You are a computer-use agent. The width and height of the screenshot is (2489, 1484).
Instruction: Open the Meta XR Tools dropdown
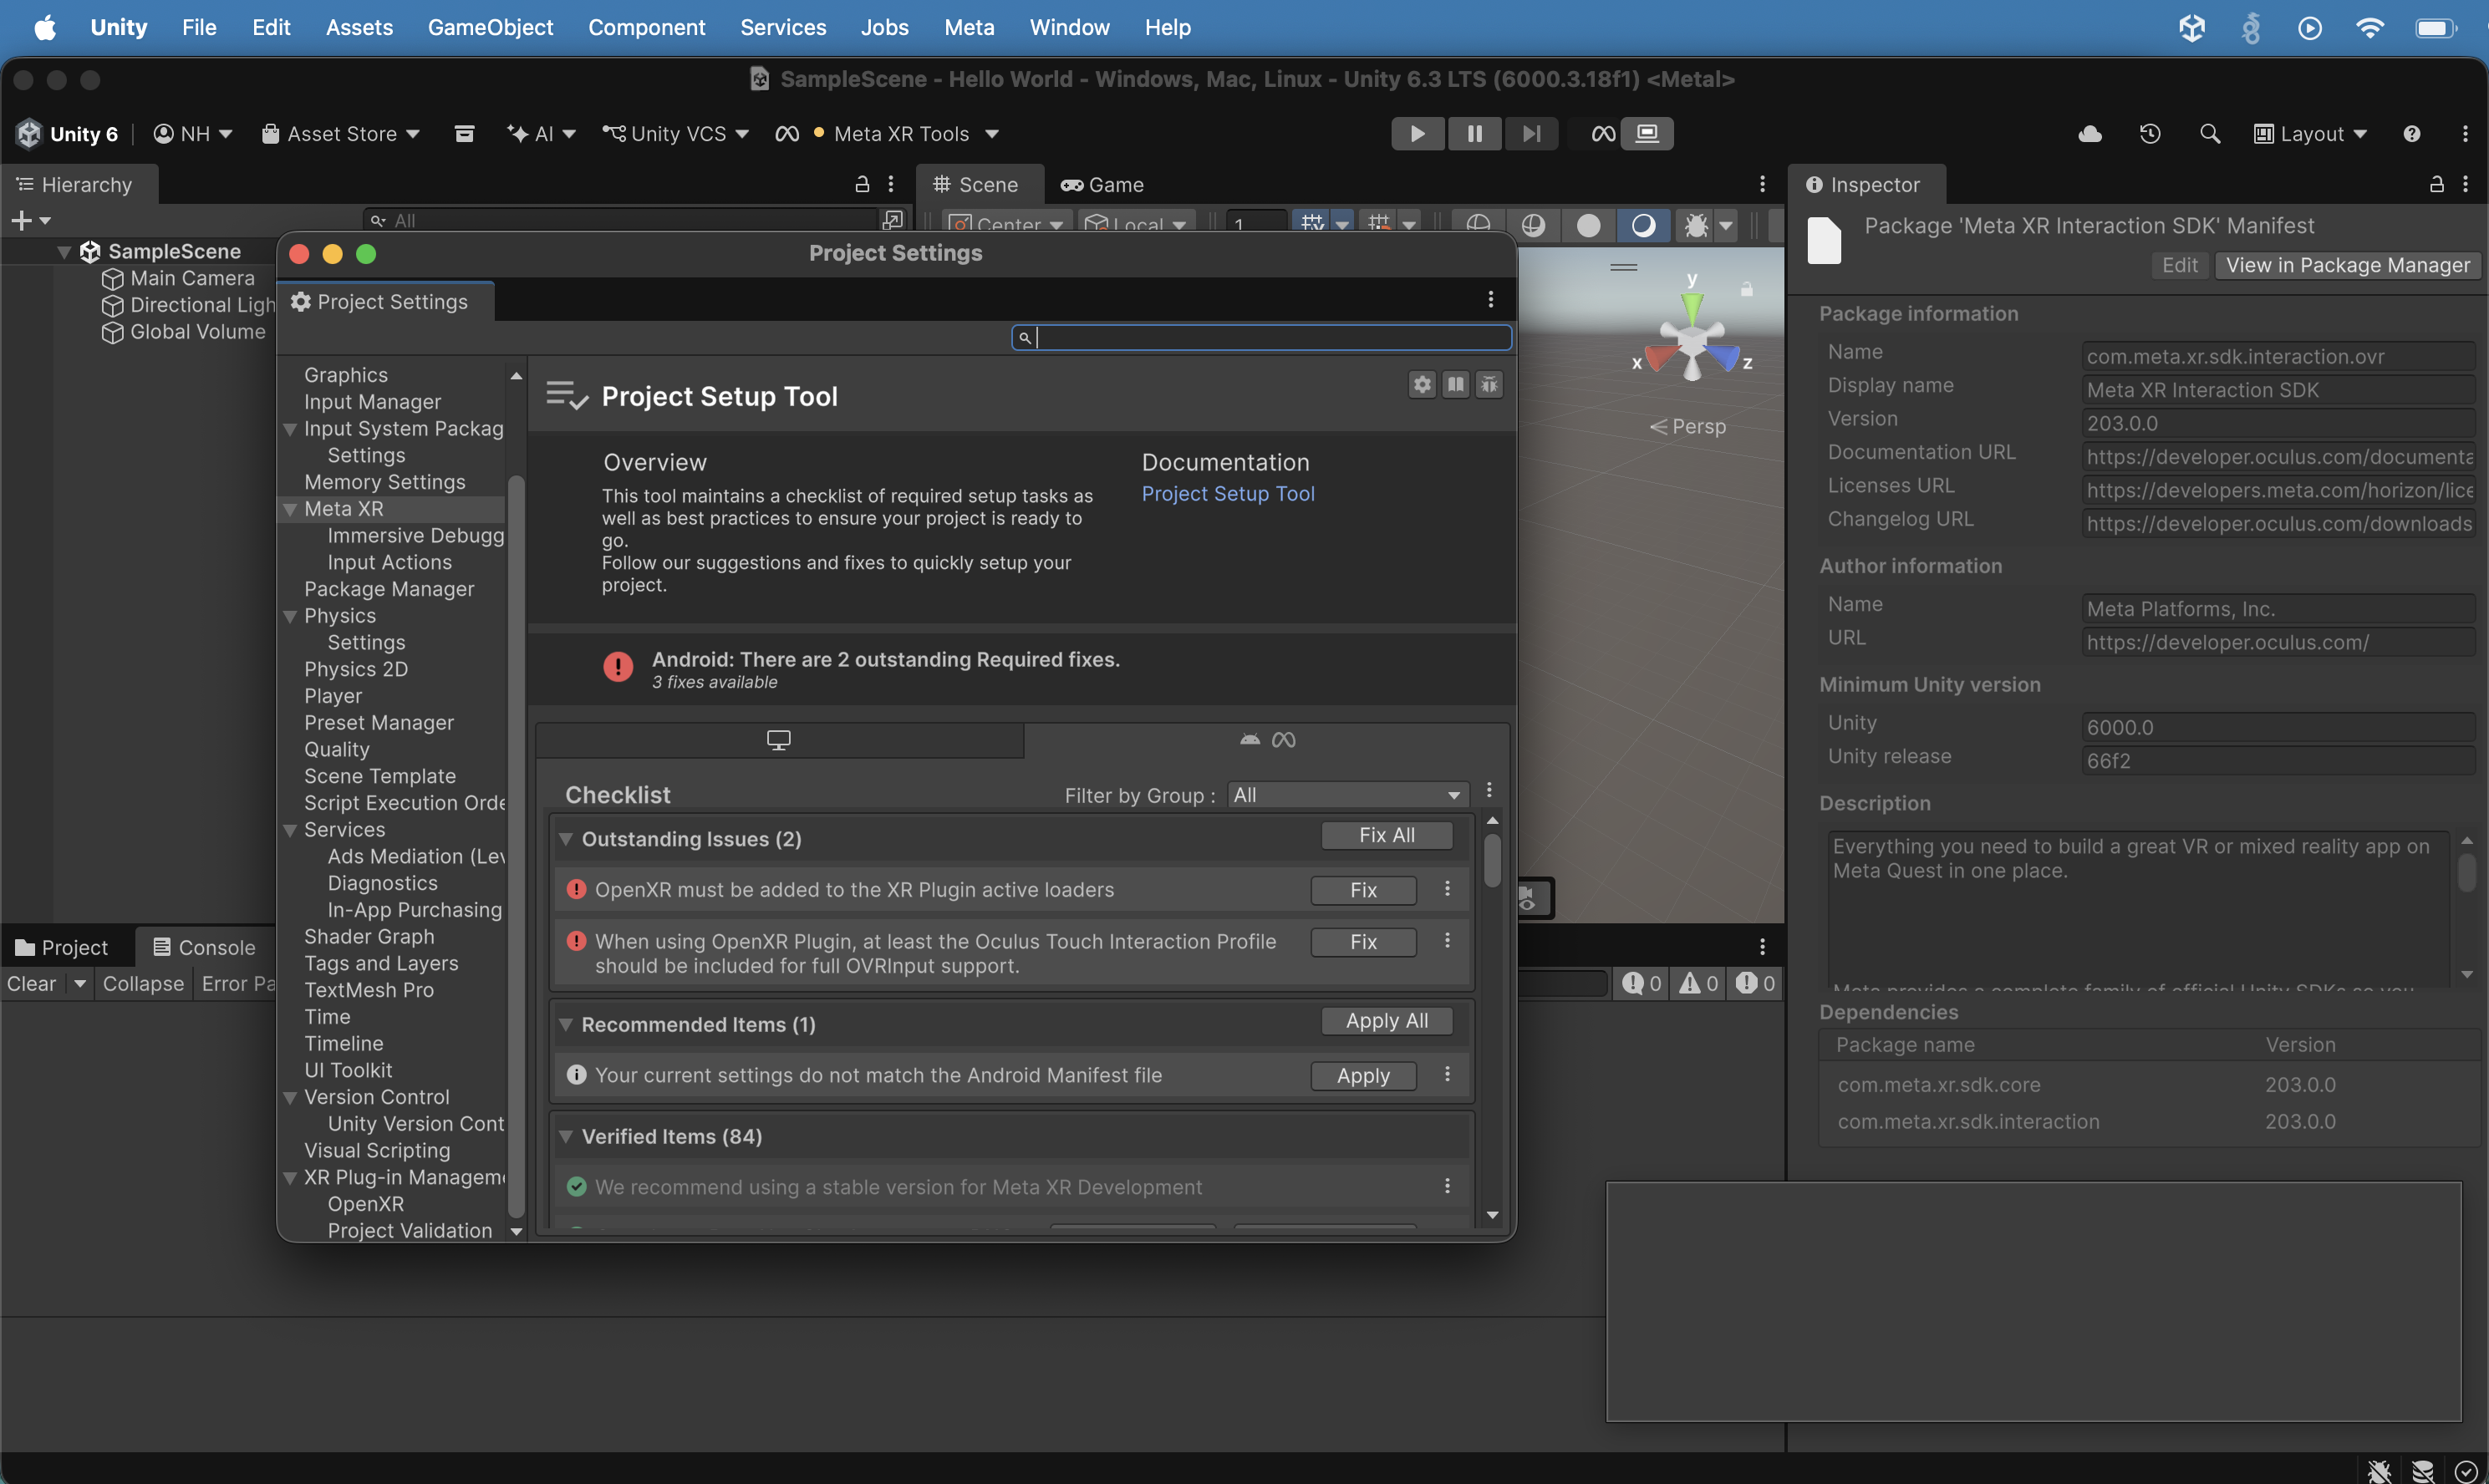(x=886, y=134)
